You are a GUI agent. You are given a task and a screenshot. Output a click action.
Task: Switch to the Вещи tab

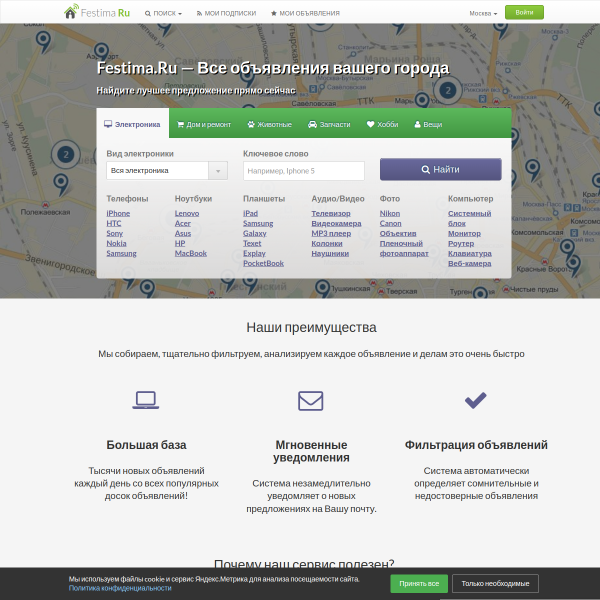click(429, 124)
